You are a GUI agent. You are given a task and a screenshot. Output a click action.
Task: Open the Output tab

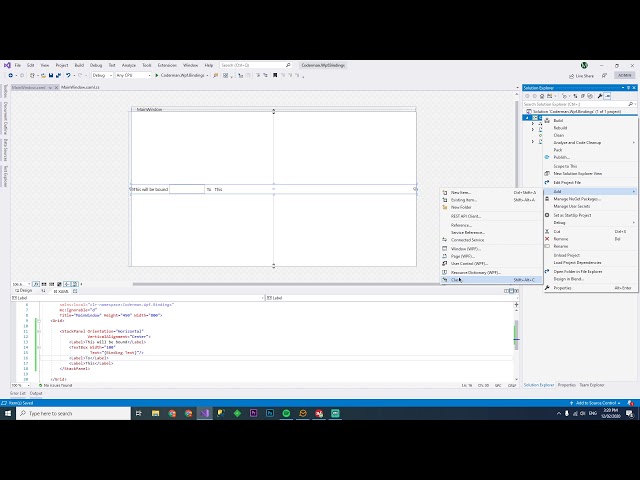36,393
